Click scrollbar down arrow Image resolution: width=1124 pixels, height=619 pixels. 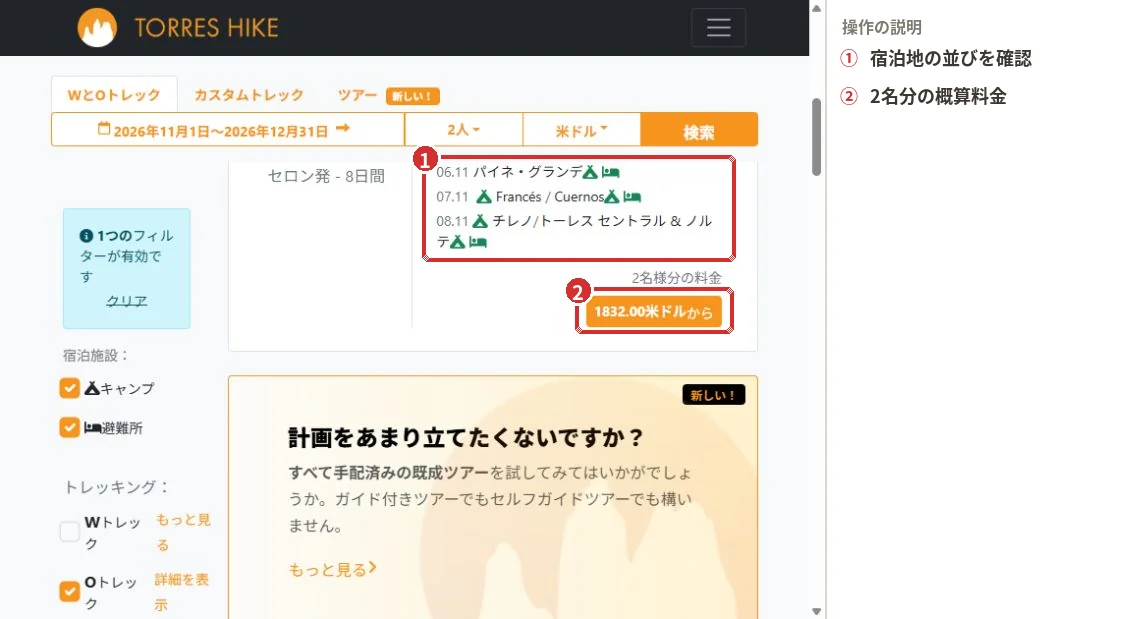tap(816, 611)
